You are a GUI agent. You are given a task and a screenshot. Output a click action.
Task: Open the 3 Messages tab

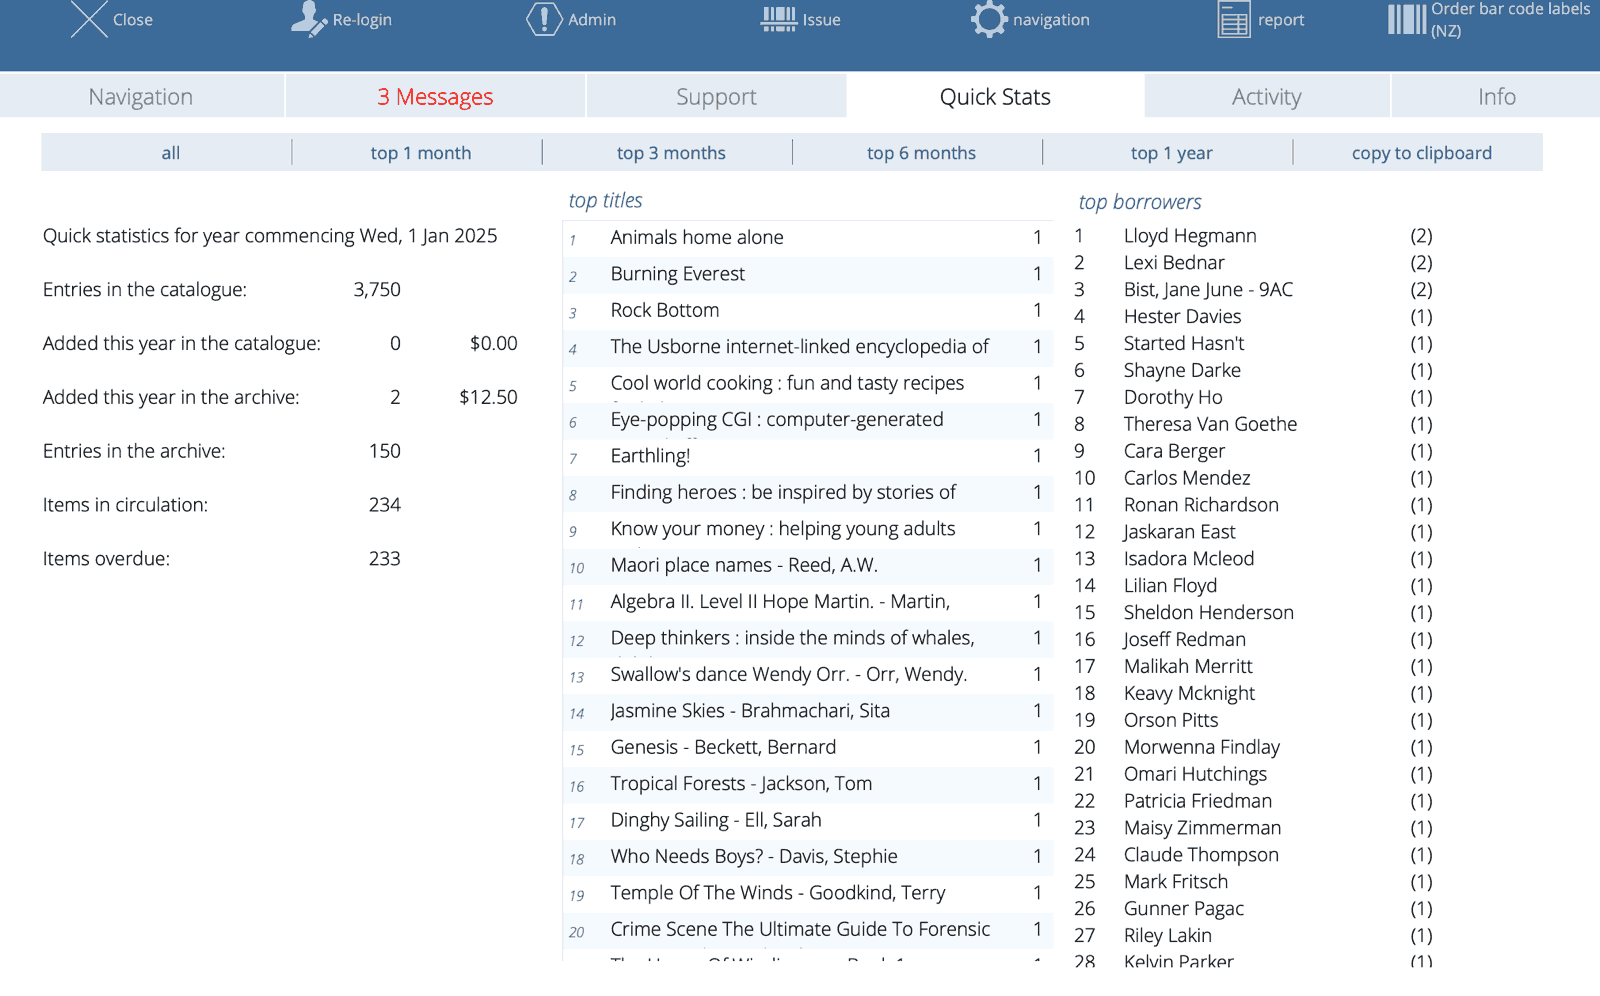pos(435,97)
